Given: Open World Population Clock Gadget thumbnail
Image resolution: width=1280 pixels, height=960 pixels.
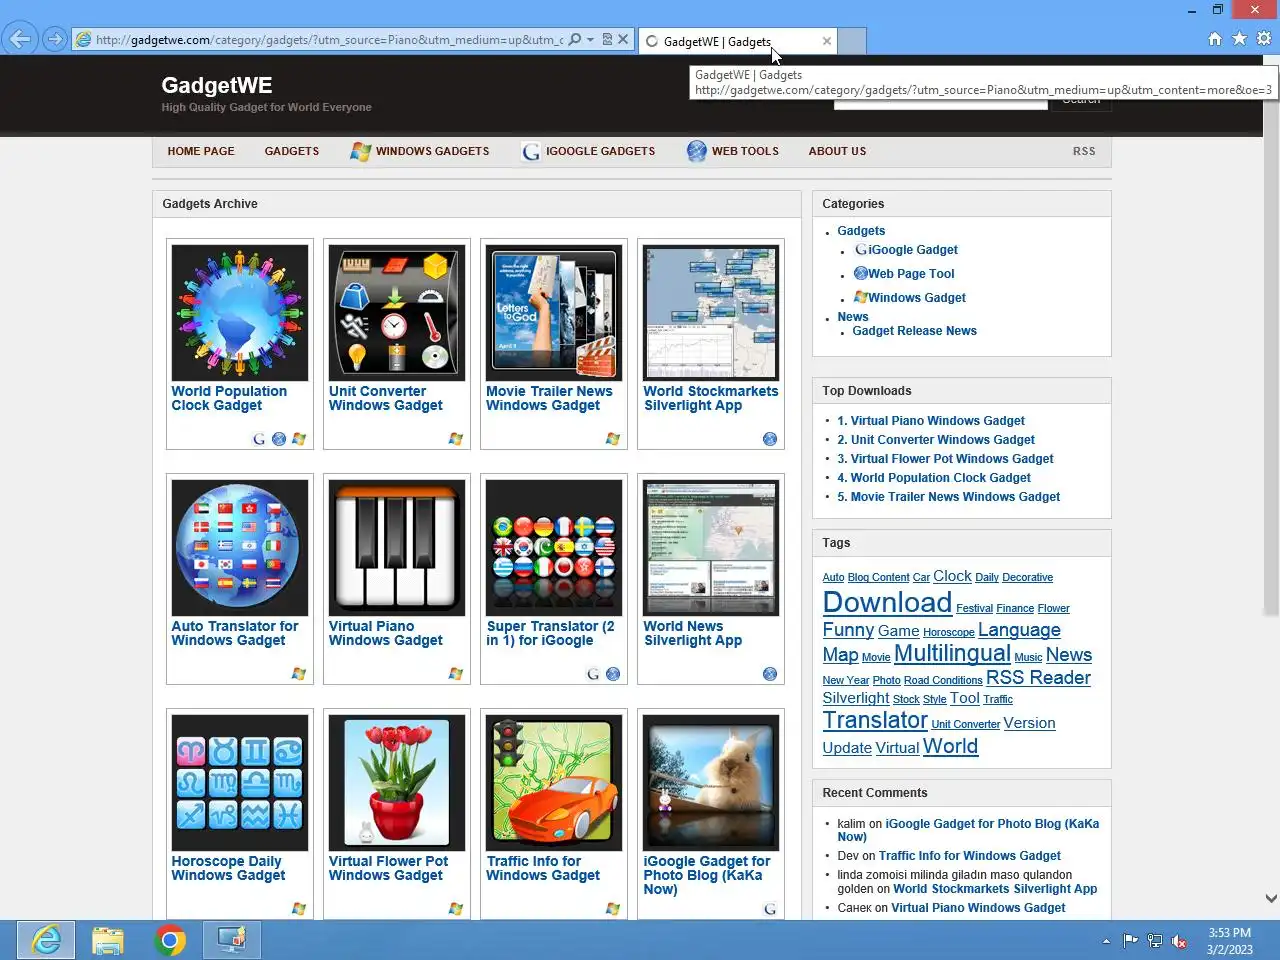Looking at the screenshot, I should coord(240,313).
